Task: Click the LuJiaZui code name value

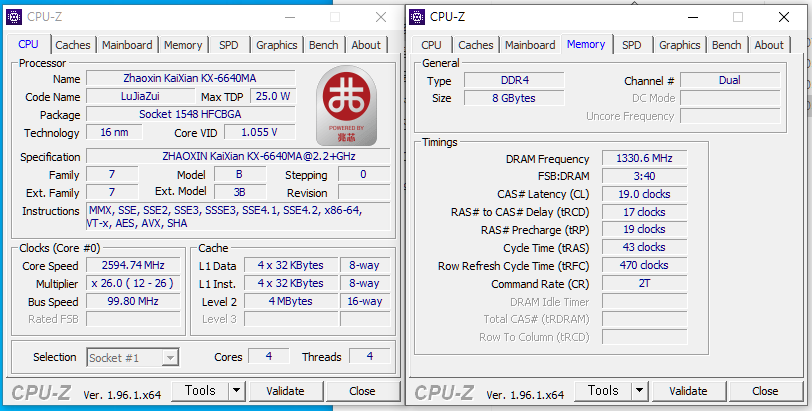Action: pos(140,96)
